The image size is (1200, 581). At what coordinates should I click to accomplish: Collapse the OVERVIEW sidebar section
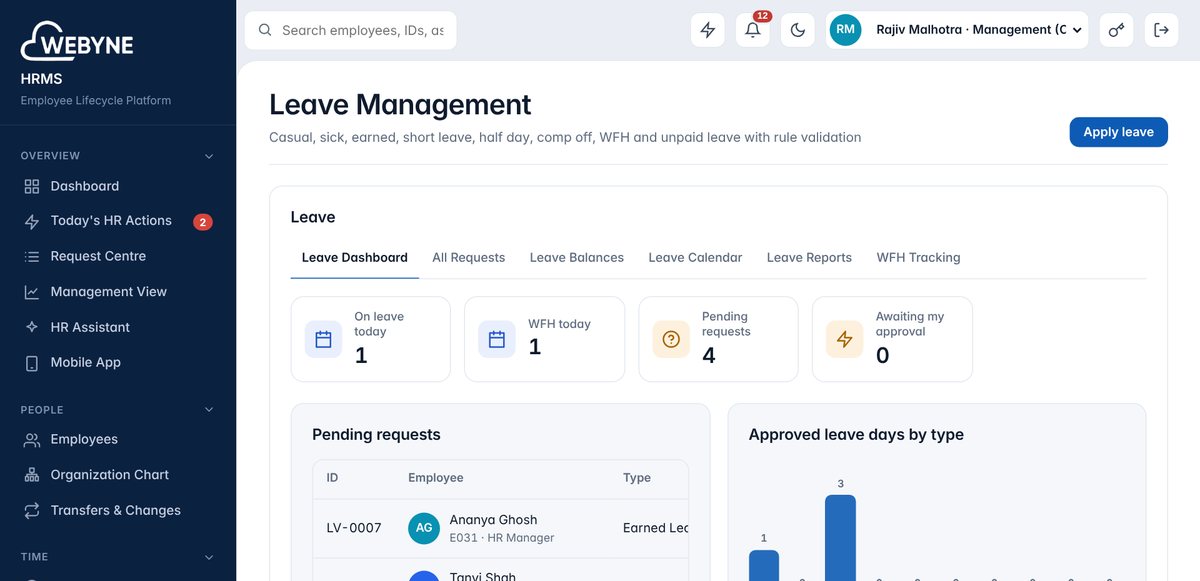click(209, 156)
